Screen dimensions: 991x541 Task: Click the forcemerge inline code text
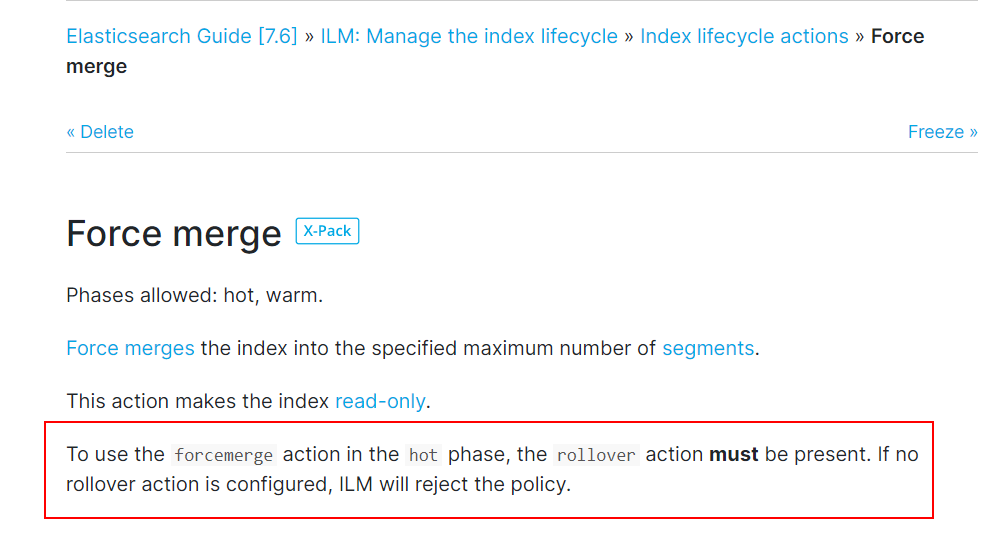pyautogui.click(x=224, y=455)
